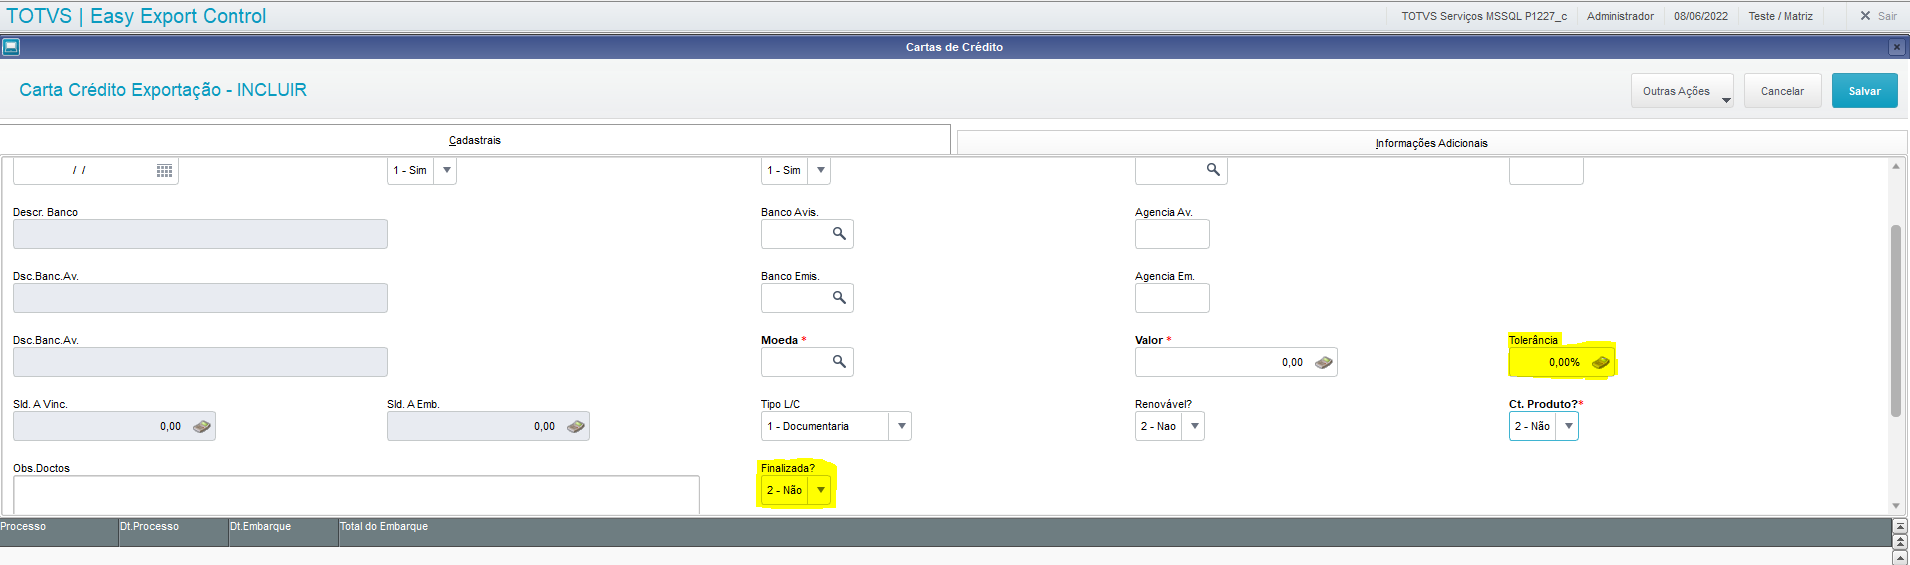The height and width of the screenshot is (565, 1910).
Task: Click the magnifier in the unlabeled lookup field above Agencia Av.
Action: pyautogui.click(x=1213, y=170)
